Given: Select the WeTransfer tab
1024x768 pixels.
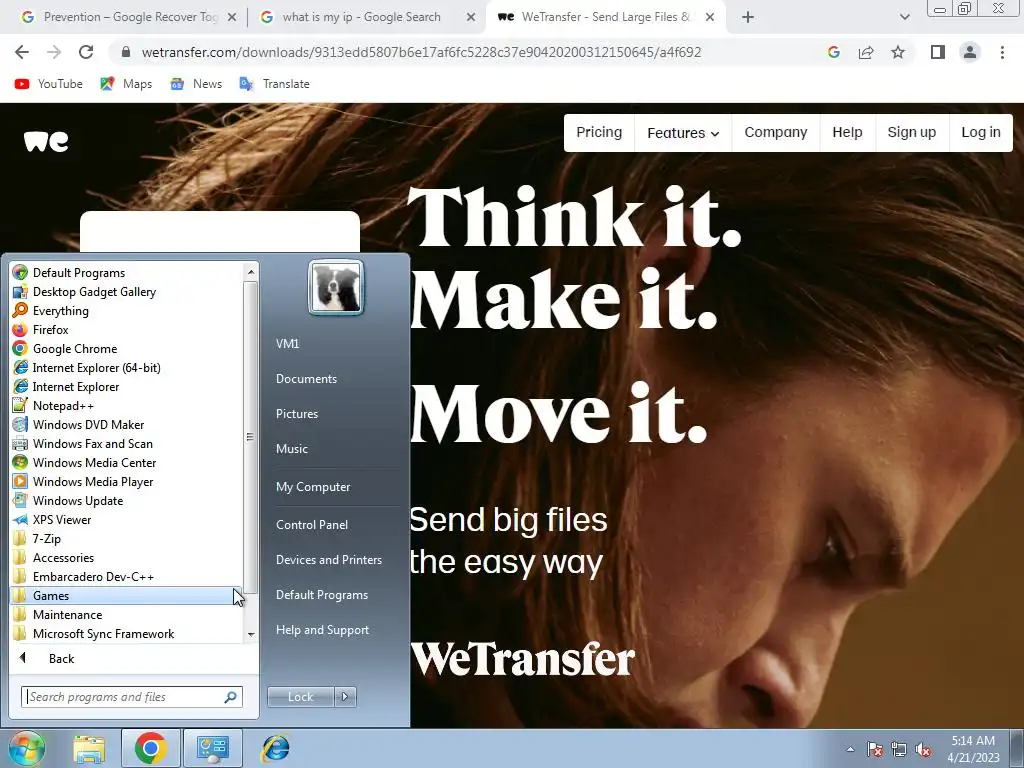Looking at the screenshot, I should pyautogui.click(x=605, y=17).
